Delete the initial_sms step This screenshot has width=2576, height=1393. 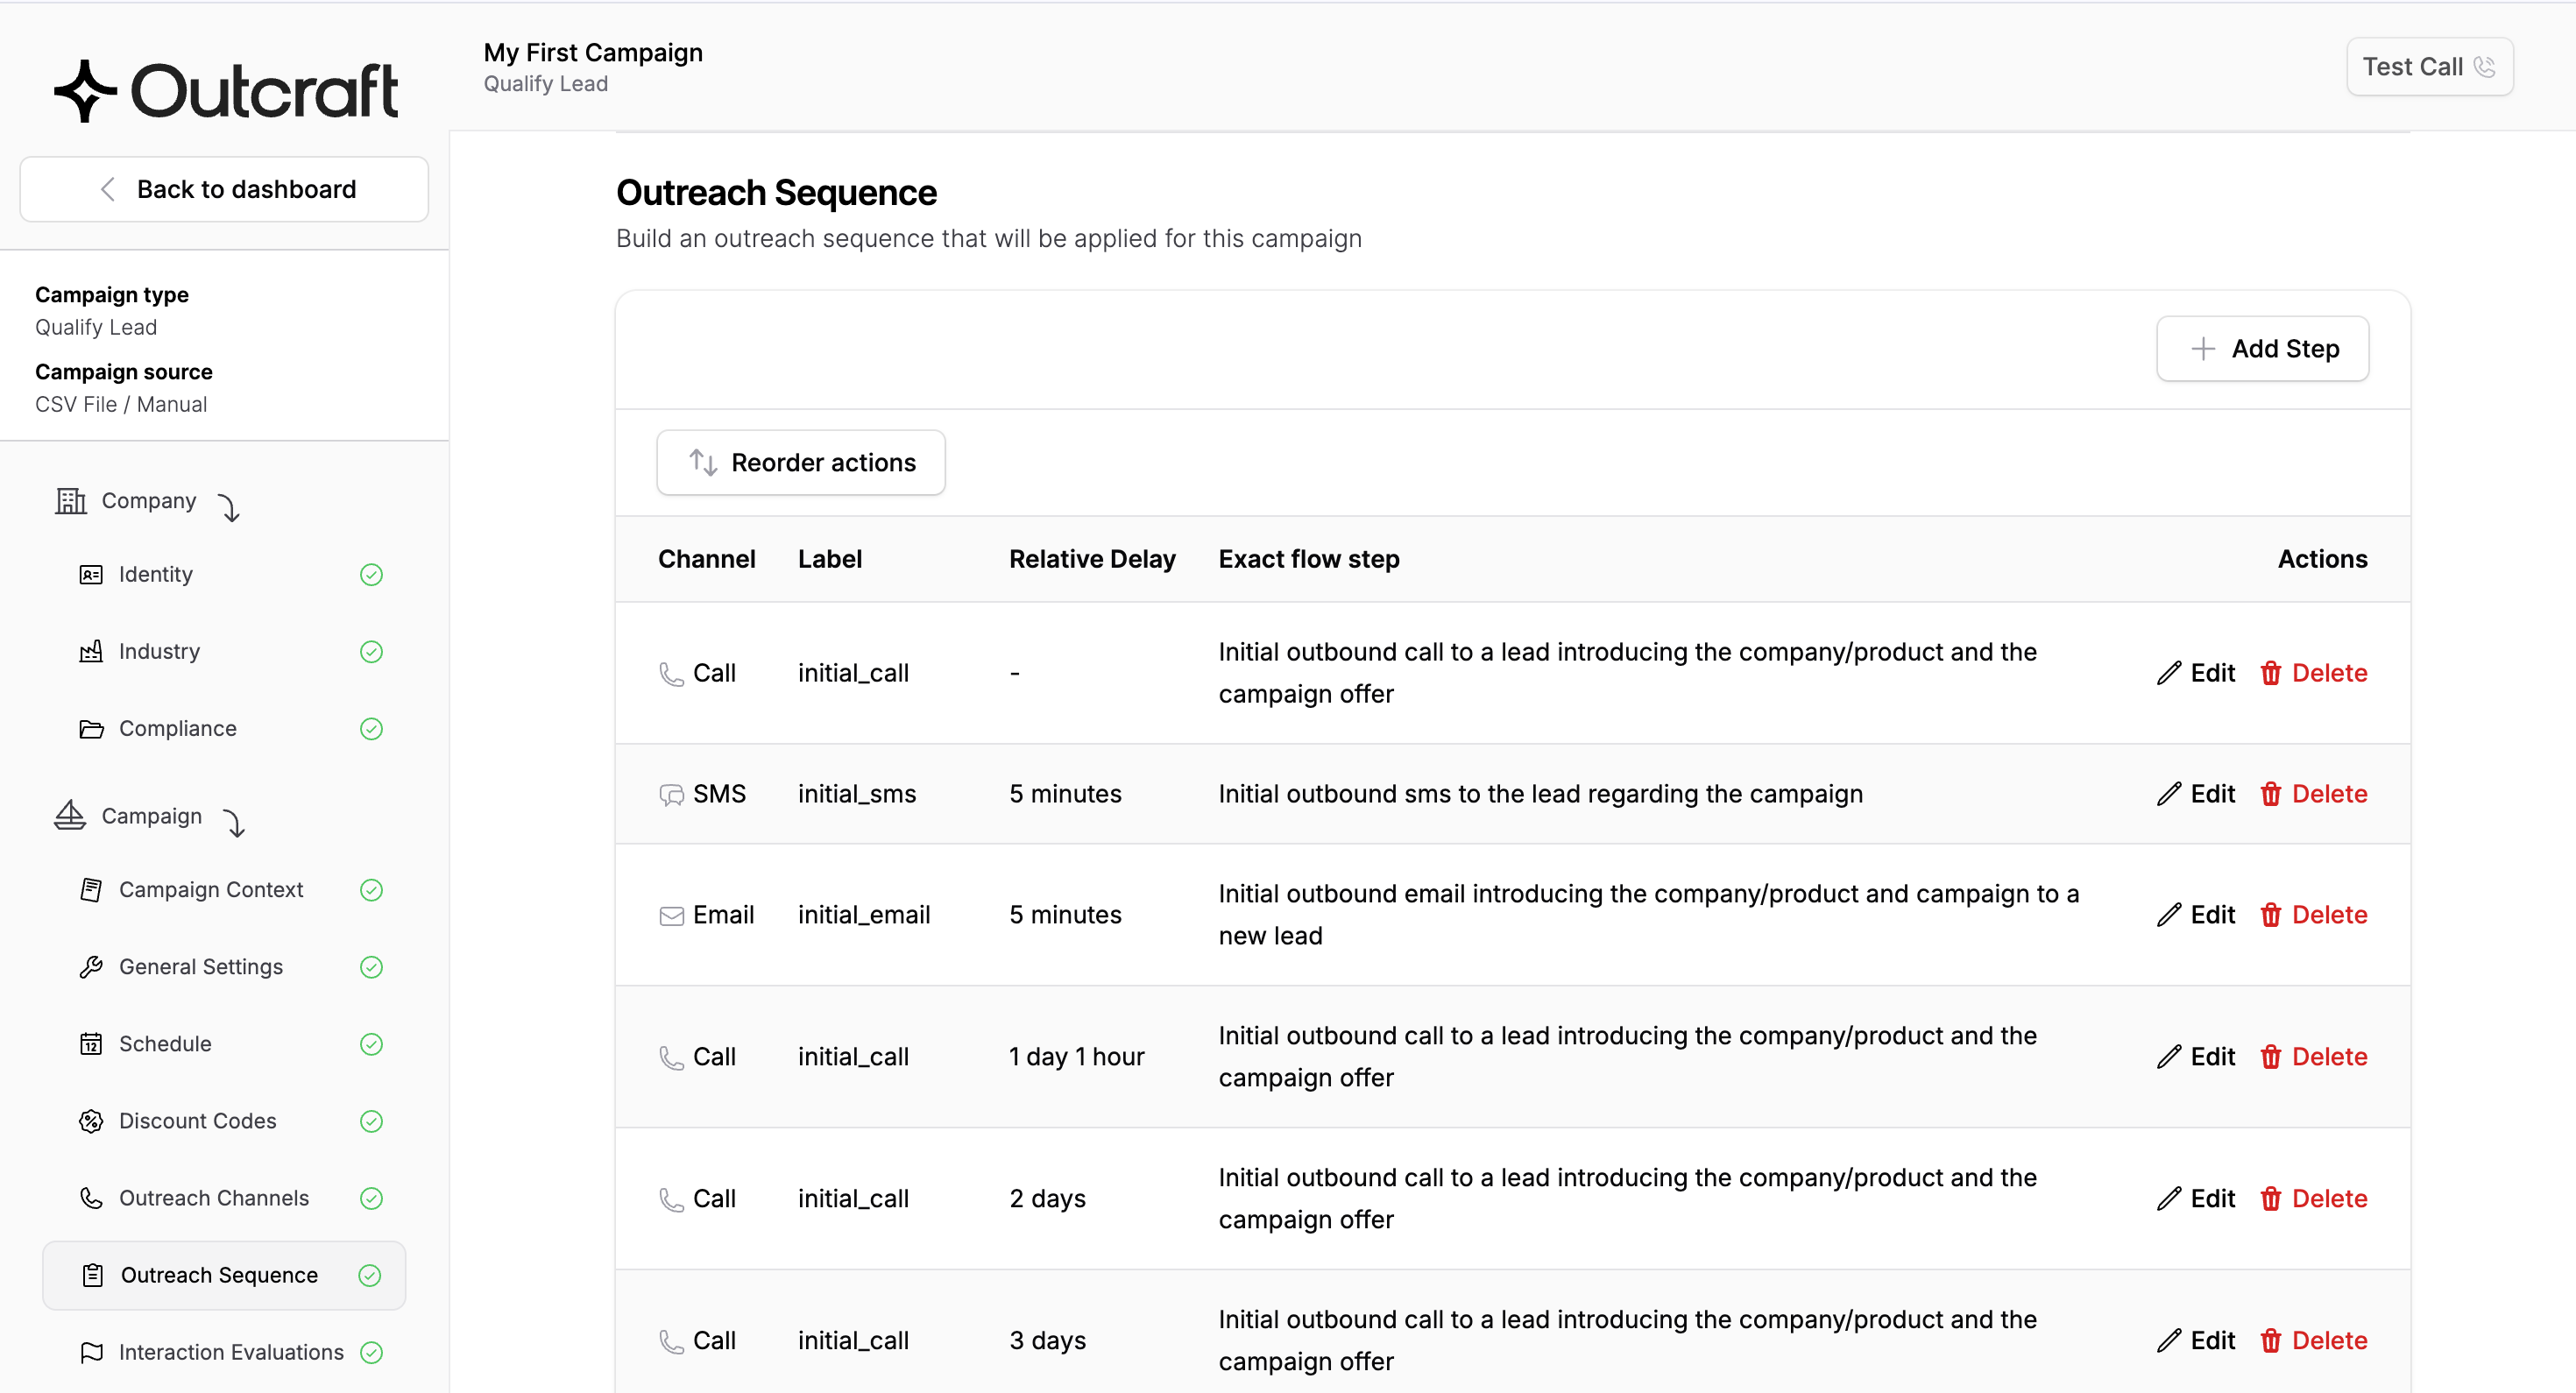pos(2313,794)
